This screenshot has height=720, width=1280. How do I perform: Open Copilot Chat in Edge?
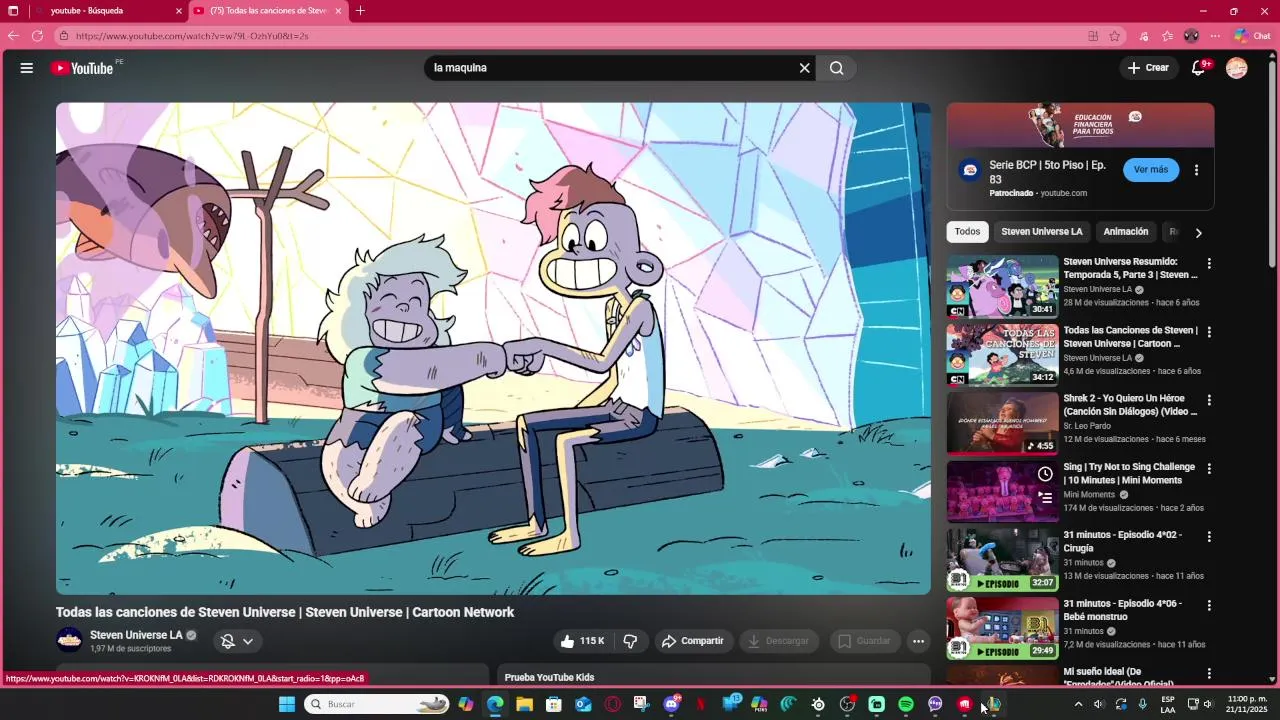click(x=1252, y=36)
